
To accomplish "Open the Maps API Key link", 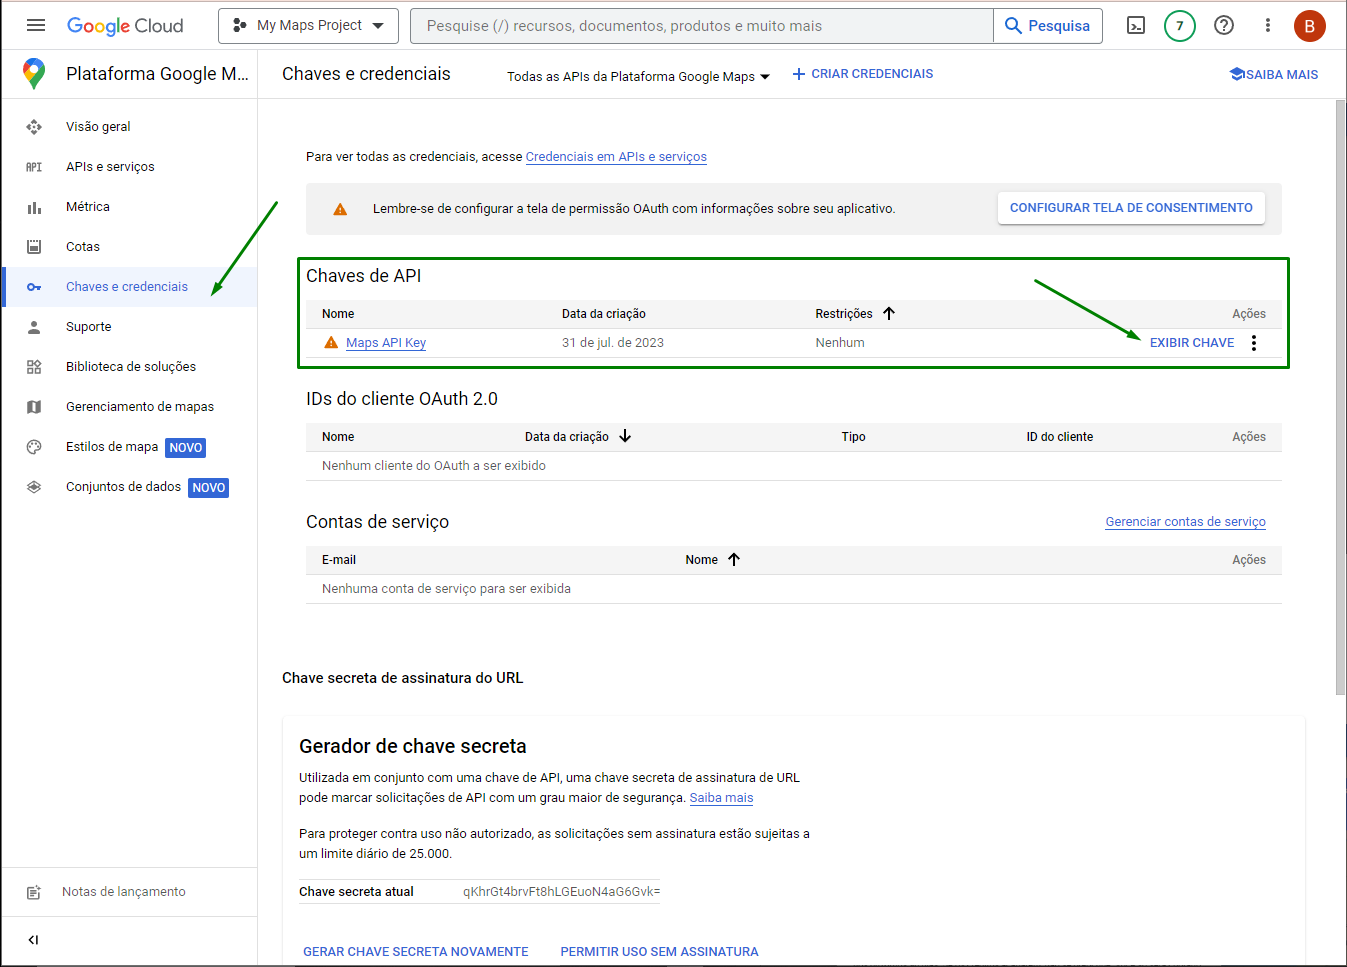I will 386,343.
